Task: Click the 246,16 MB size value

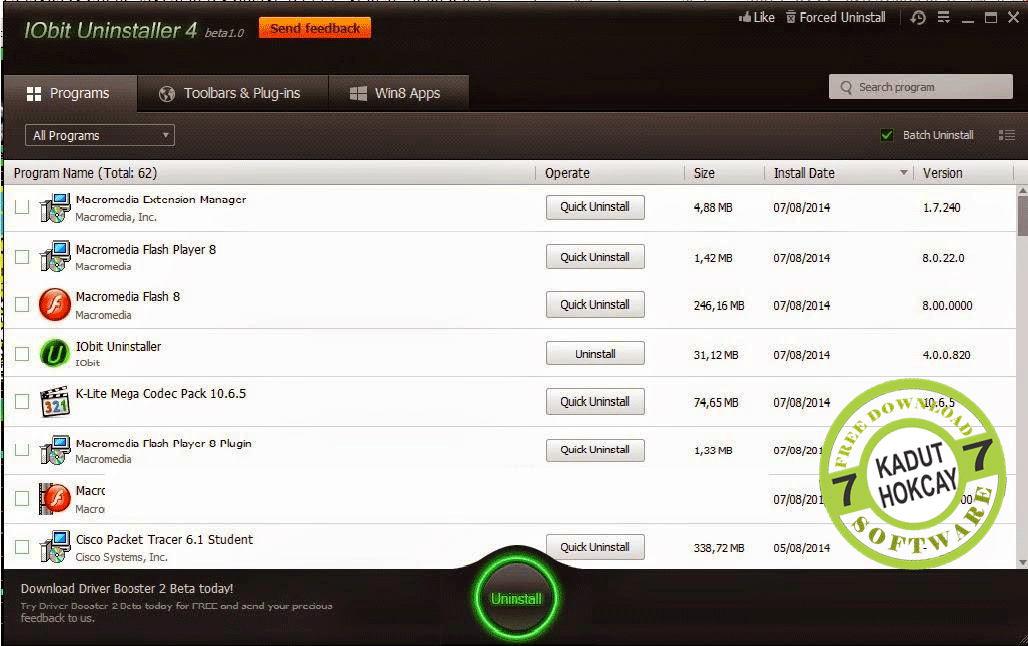Action: (719, 306)
